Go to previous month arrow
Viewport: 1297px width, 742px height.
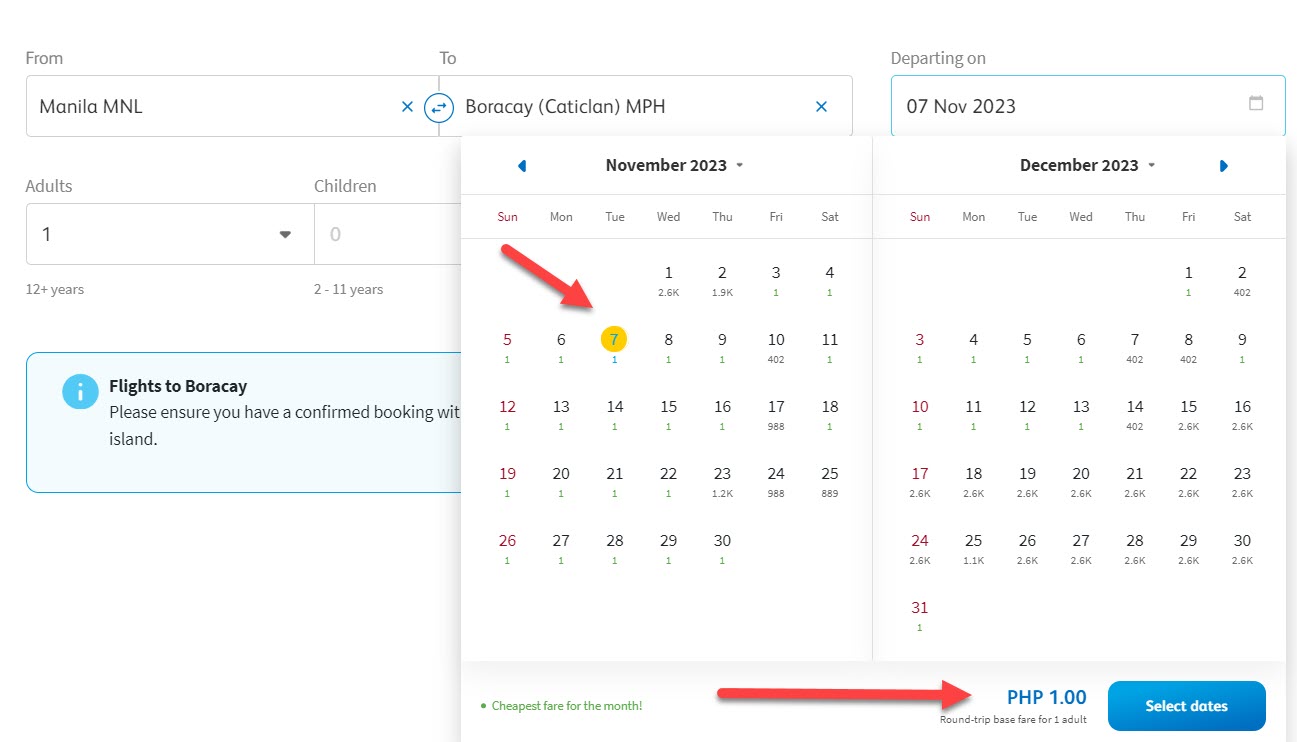tap(522, 166)
